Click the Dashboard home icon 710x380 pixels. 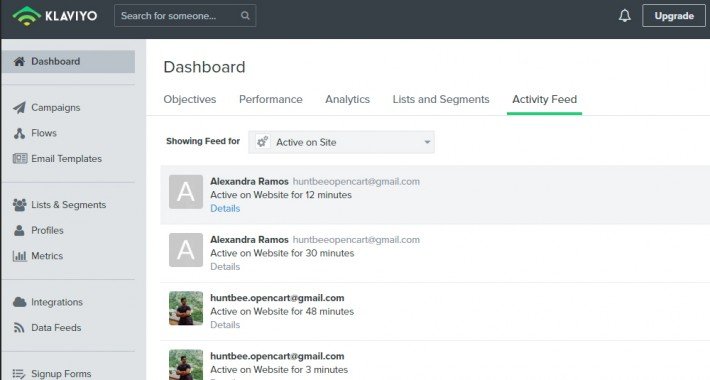(19, 61)
